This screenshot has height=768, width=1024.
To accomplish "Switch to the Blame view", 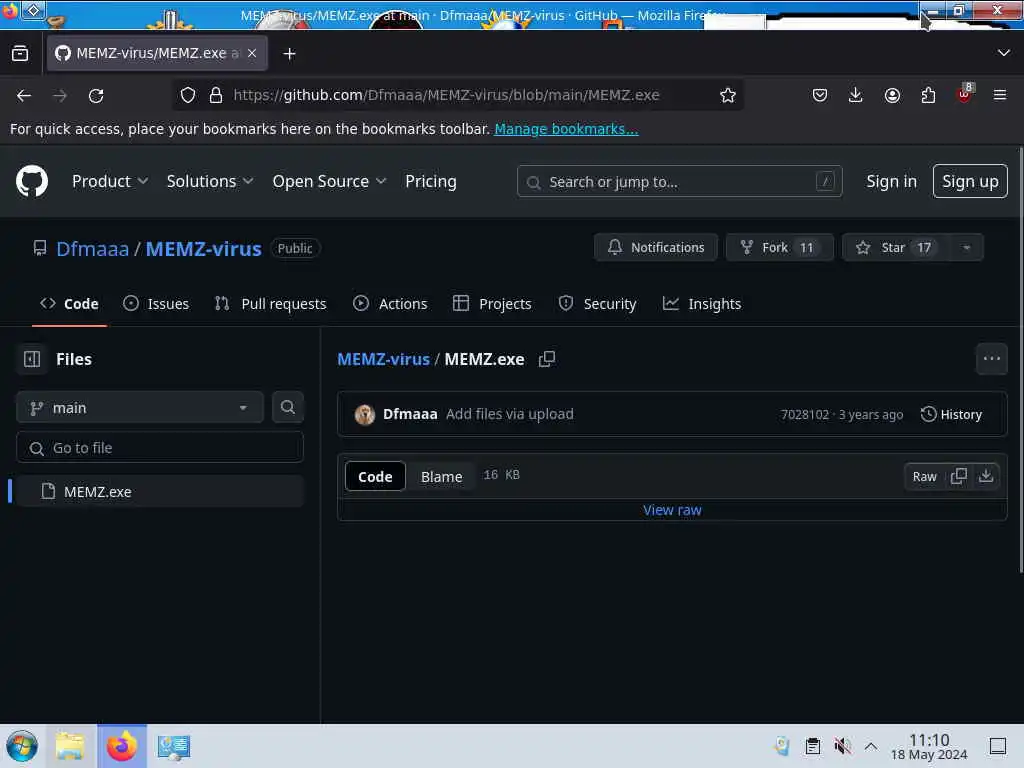I will tap(441, 477).
